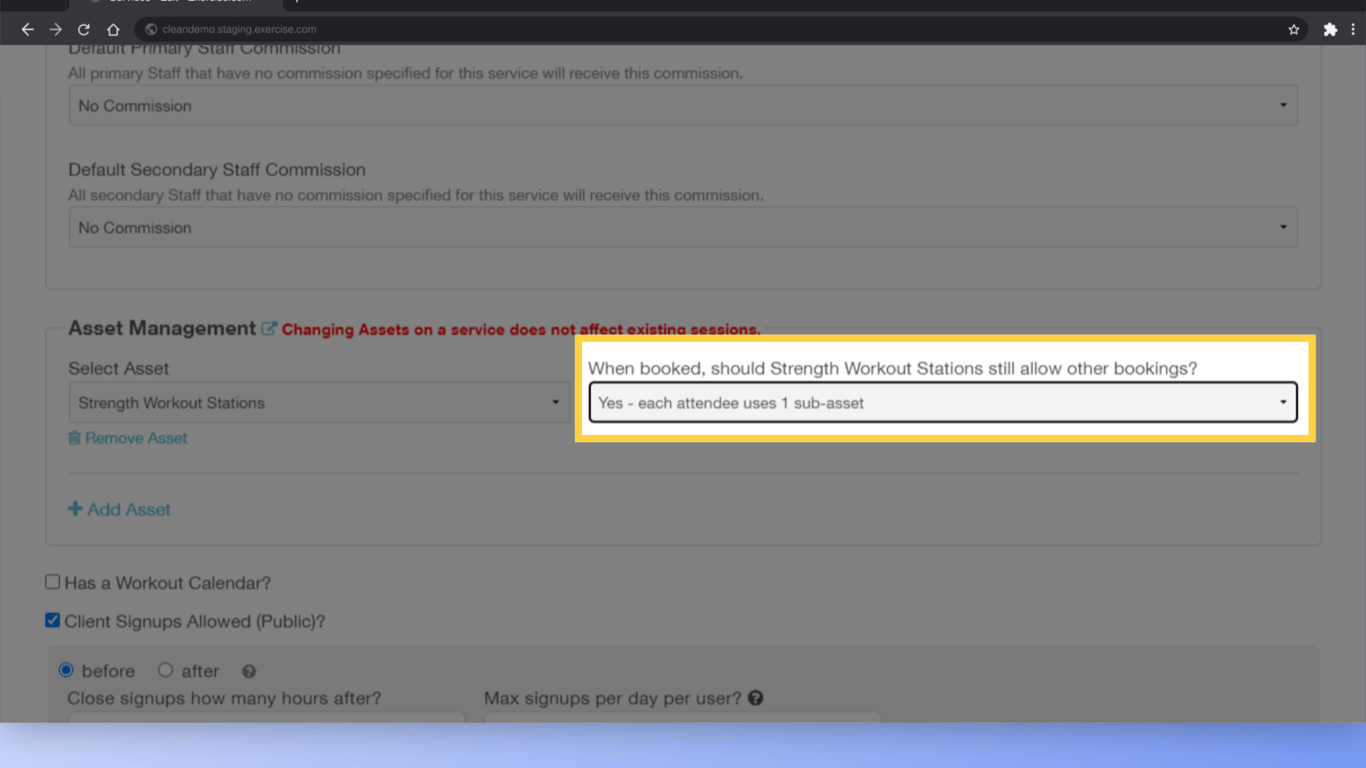The height and width of the screenshot is (768, 1366).
Task: Click the help icon next to before/after options
Action: coord(248,670)
